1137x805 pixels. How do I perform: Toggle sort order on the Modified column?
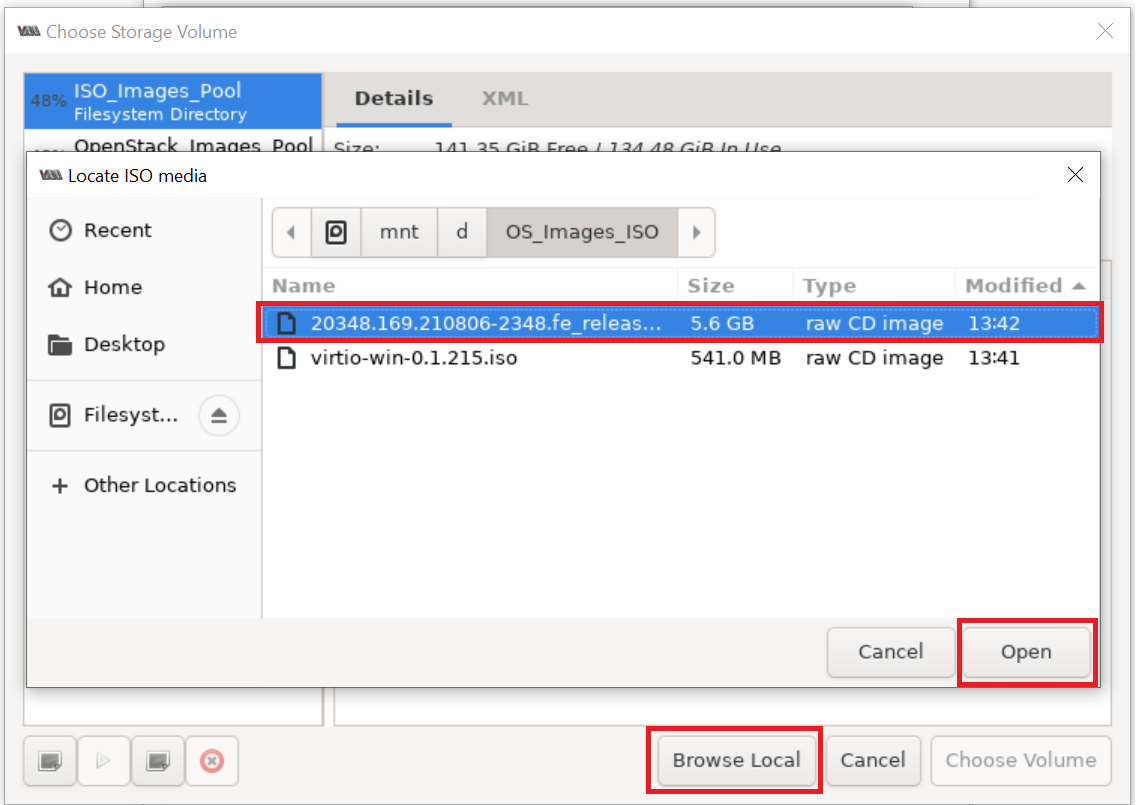(1025, 286)
